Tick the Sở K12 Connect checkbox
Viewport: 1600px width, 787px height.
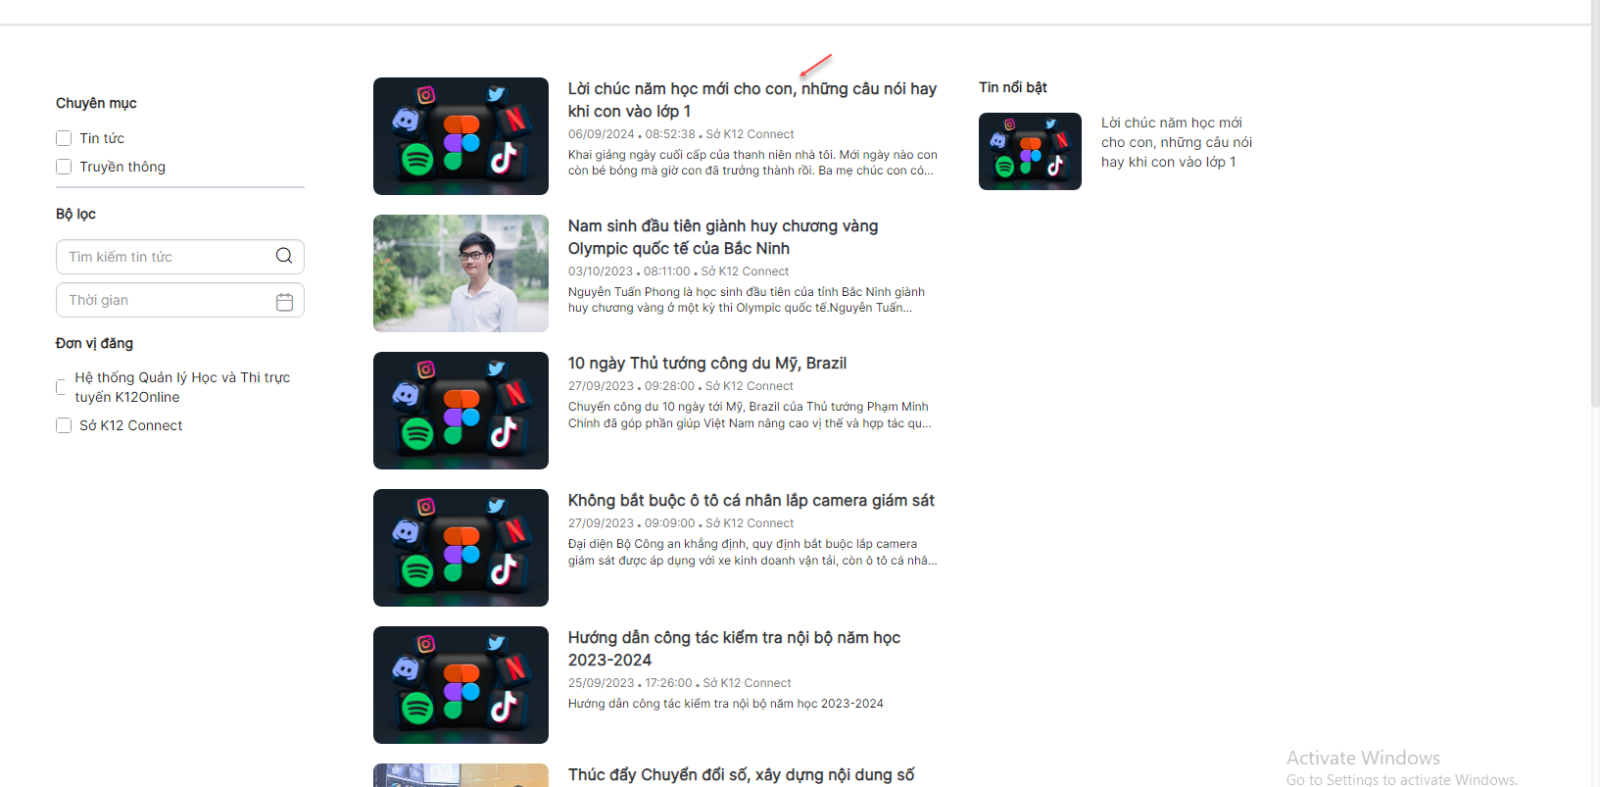coord(64,425)
